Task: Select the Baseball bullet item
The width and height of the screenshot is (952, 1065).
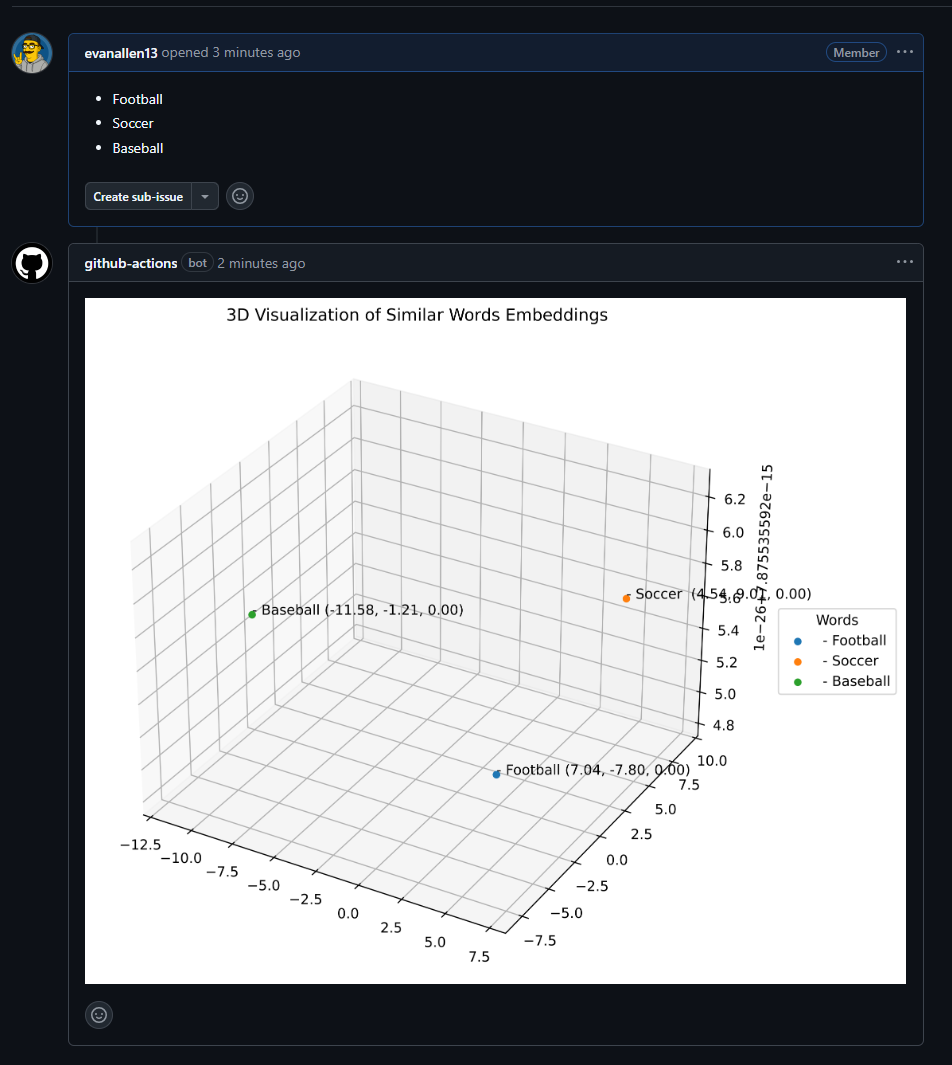Action: click(x=137, y=148)
